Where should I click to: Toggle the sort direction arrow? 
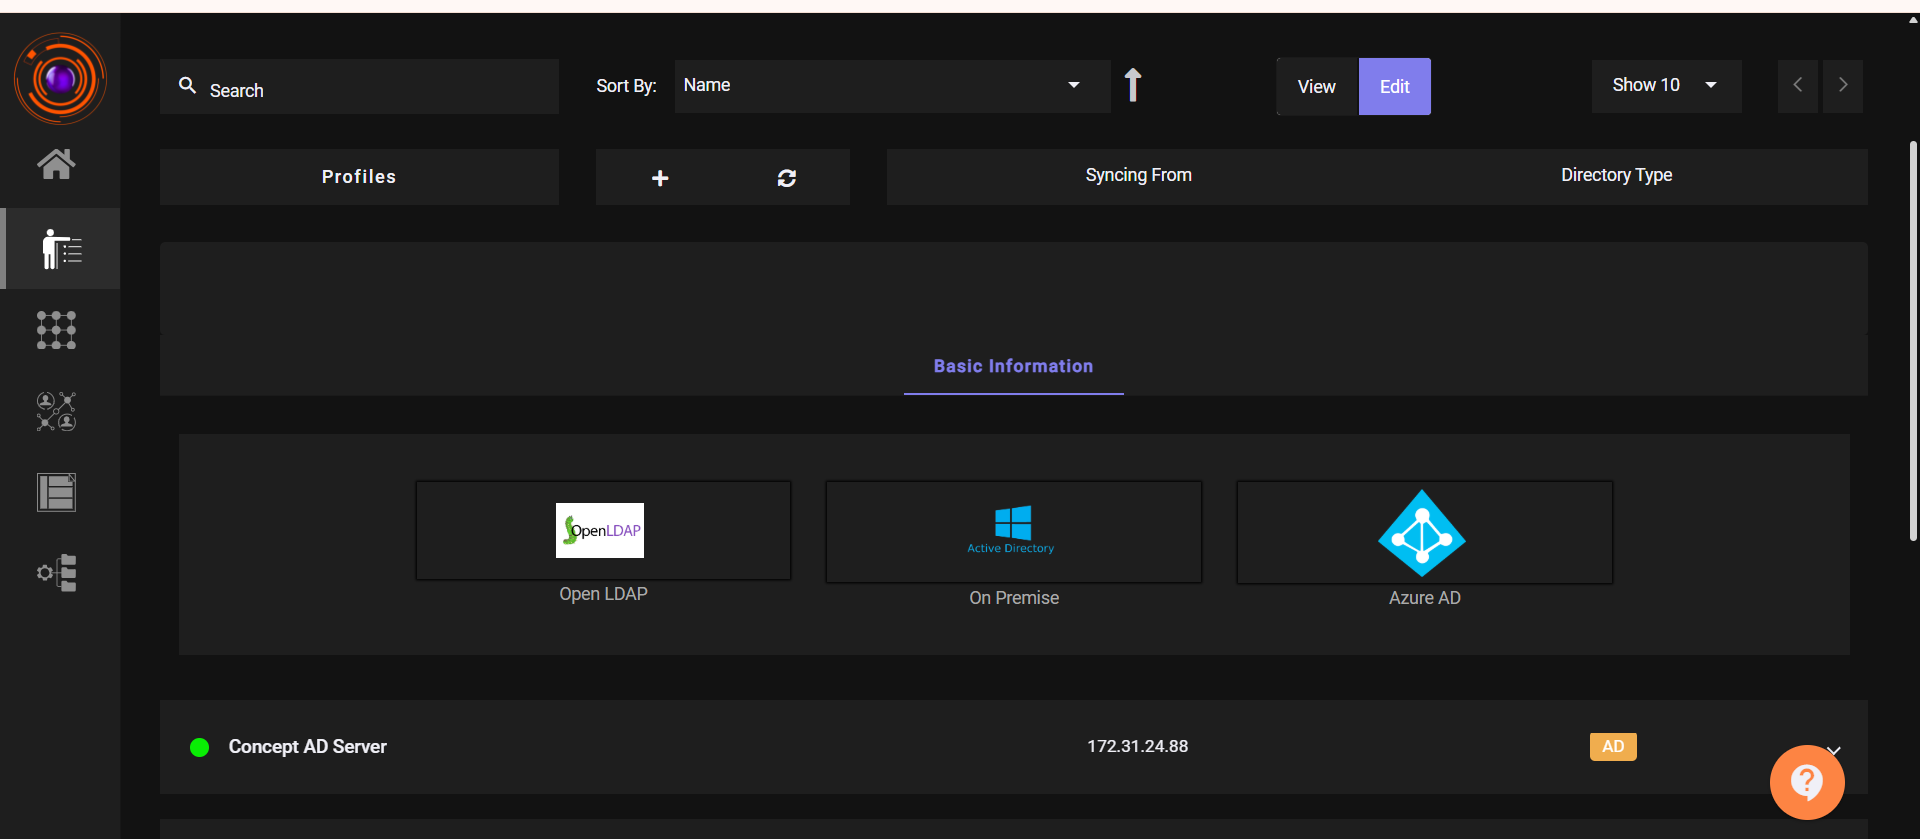1133,85
